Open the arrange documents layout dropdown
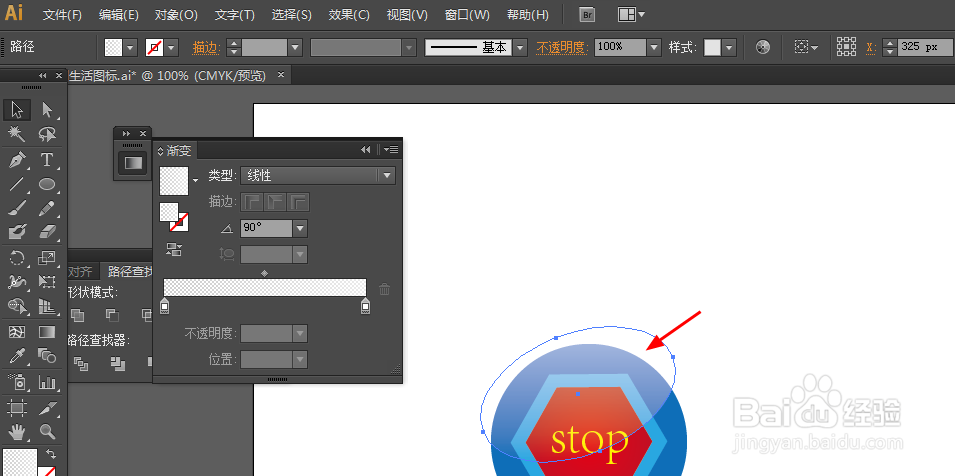 coord(632,15)
